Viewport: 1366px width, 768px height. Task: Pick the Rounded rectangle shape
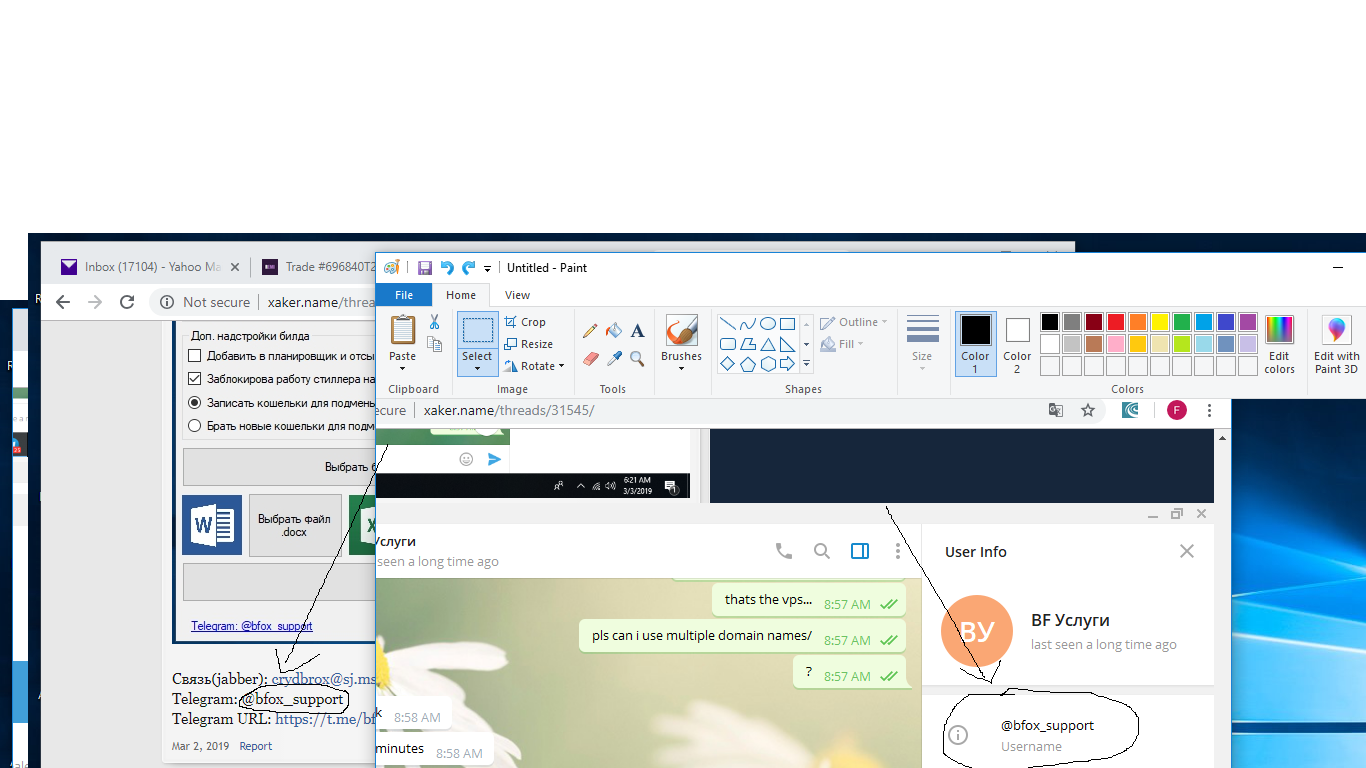coord(728,344)
